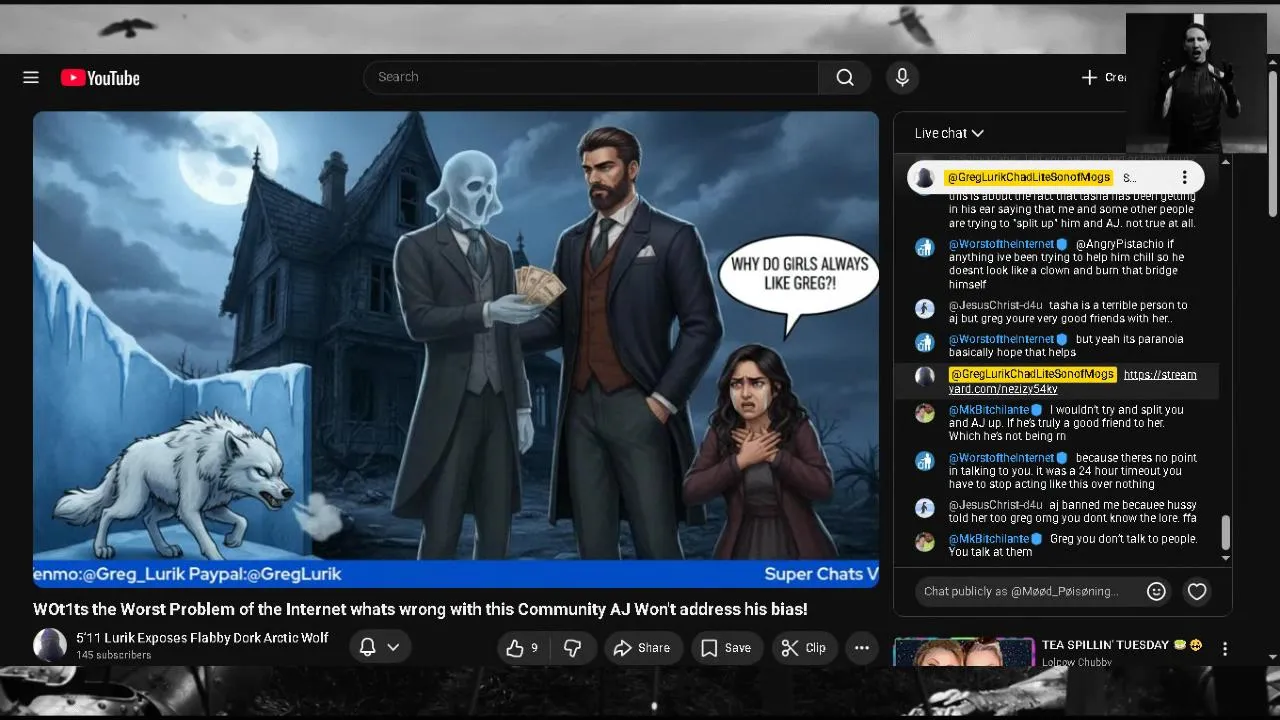
Task: Click avatar beside '@AngryPistachio if anything' message
Action: coord(925,247)
